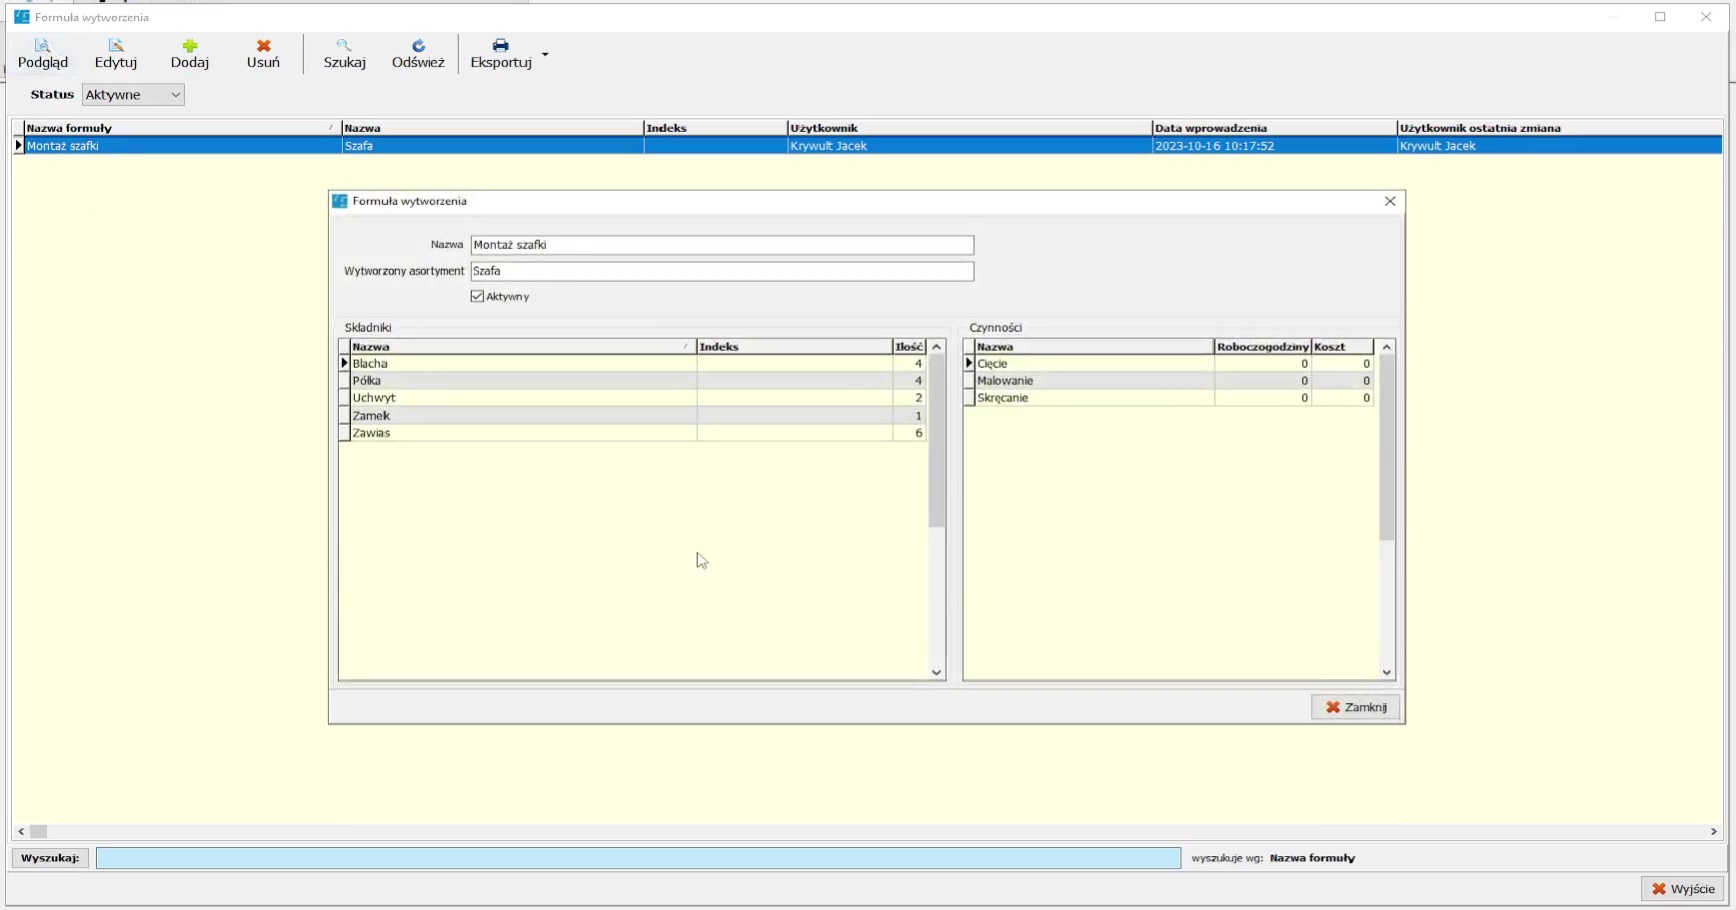Expand the Eksportuj dropdown arrow
The width and height of the screenshot is (1736, 910).
pyautogui.click(x=545, y=54)
